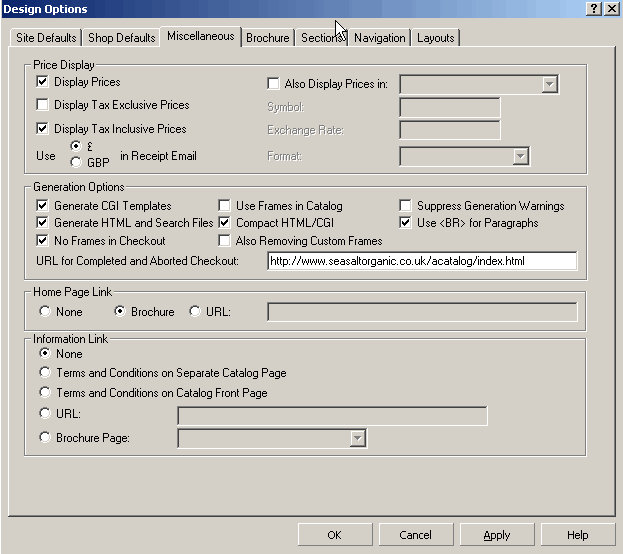Check Suppress Generation Warnings
This screenshot has width=623, height=554.
[x=406, y=206]
